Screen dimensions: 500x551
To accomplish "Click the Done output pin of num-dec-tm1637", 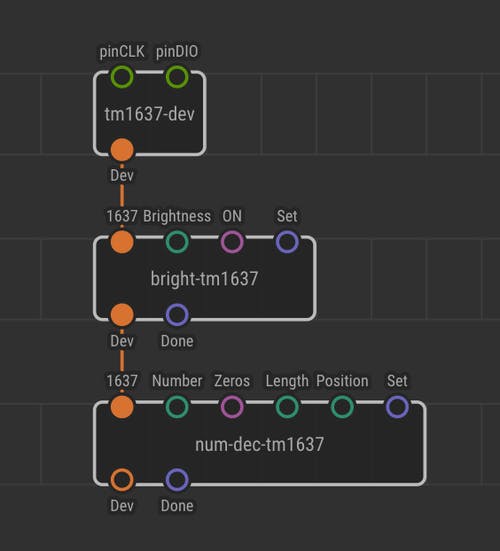I will (177, 480).
